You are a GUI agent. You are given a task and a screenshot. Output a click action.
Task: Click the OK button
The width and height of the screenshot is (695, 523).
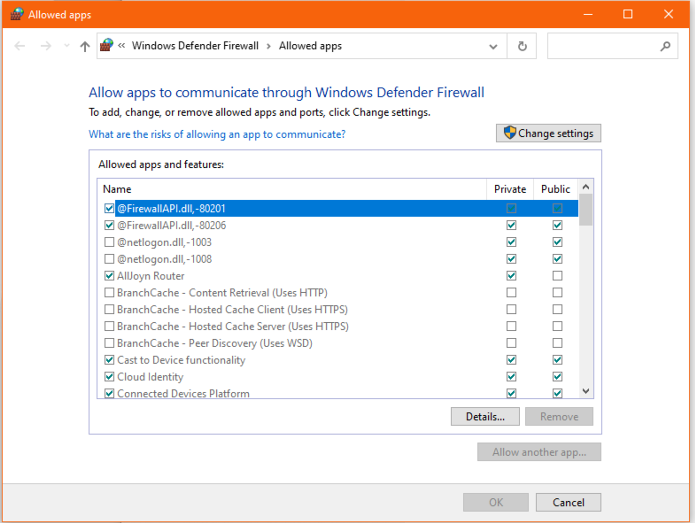click(496, 502)
